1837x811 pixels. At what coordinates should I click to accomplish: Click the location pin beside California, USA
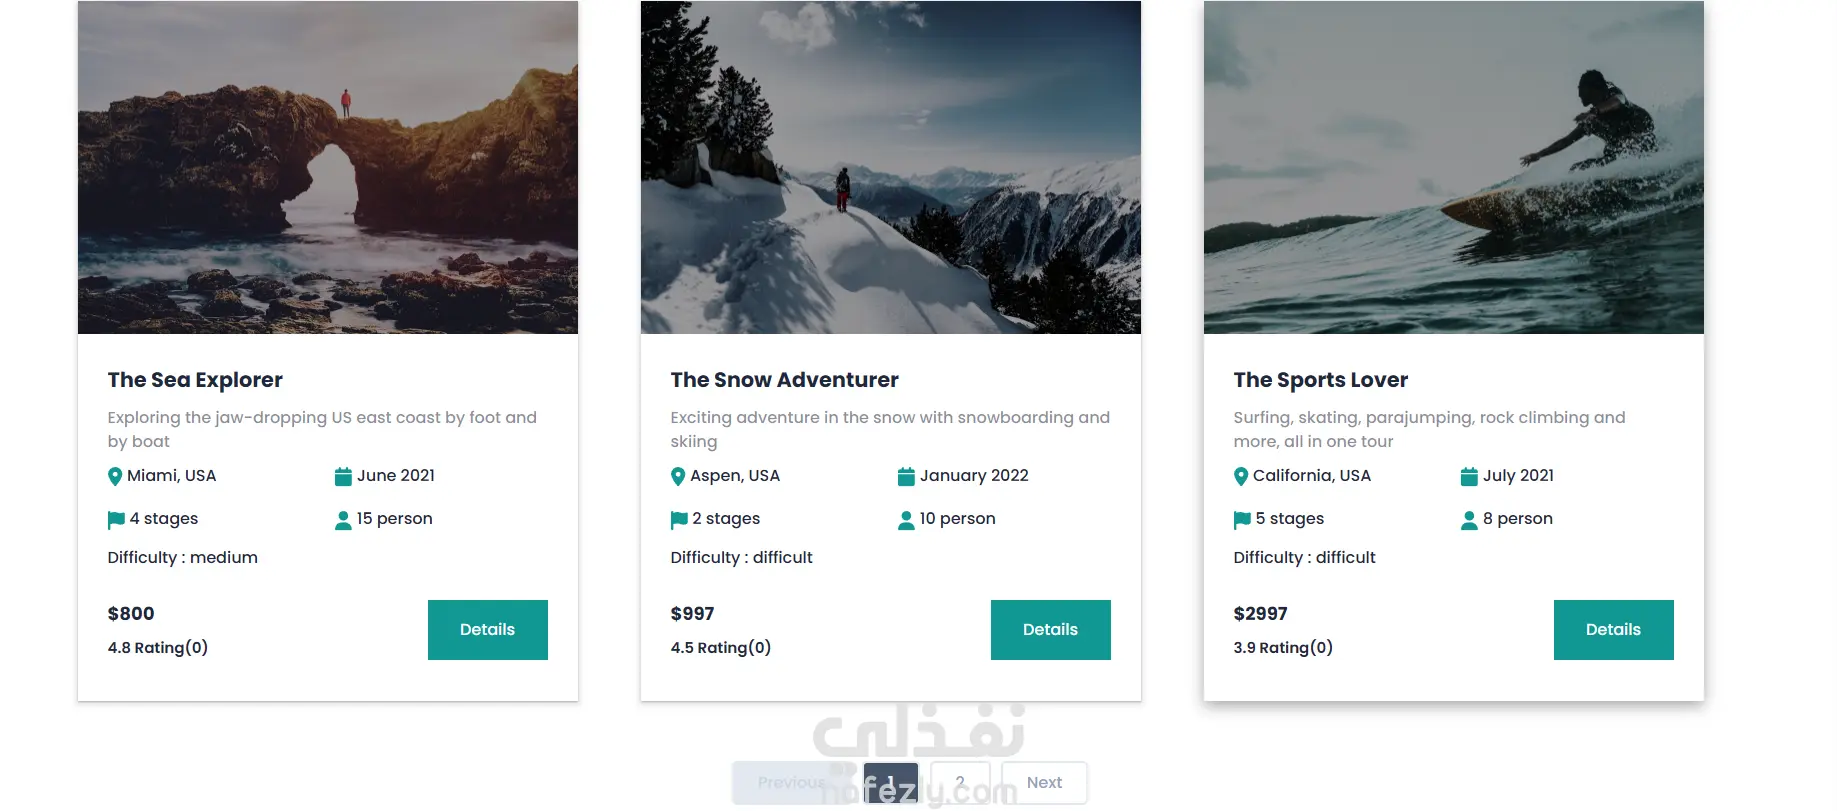(1241, 477)
